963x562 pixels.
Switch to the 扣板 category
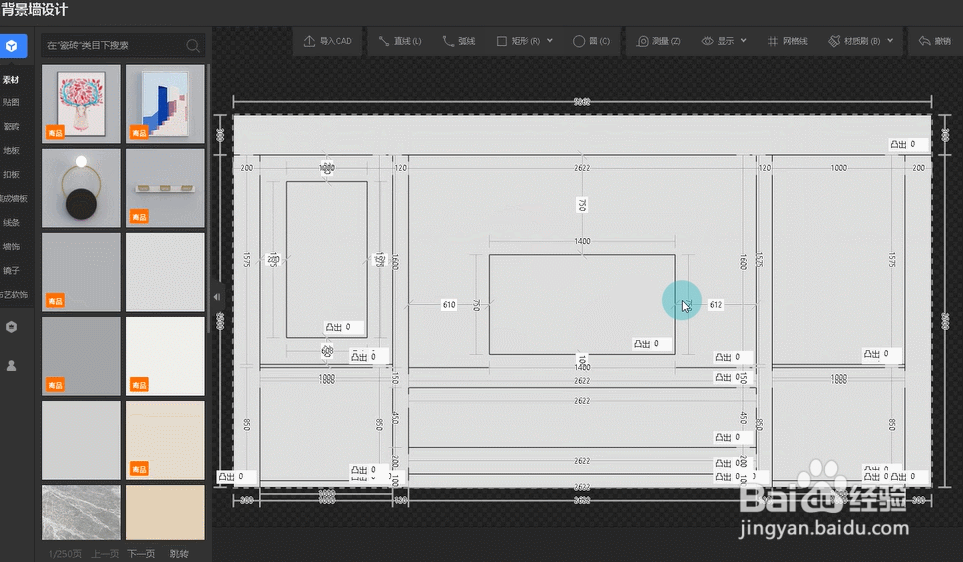coord(11,174)
